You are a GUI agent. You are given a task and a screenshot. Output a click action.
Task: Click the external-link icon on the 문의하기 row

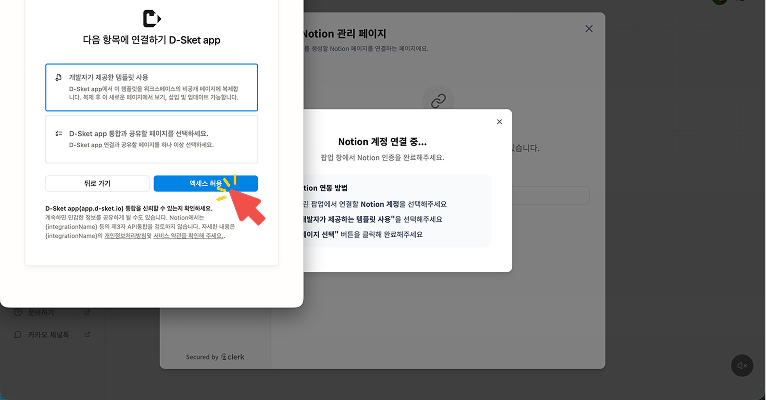(87, 313)
